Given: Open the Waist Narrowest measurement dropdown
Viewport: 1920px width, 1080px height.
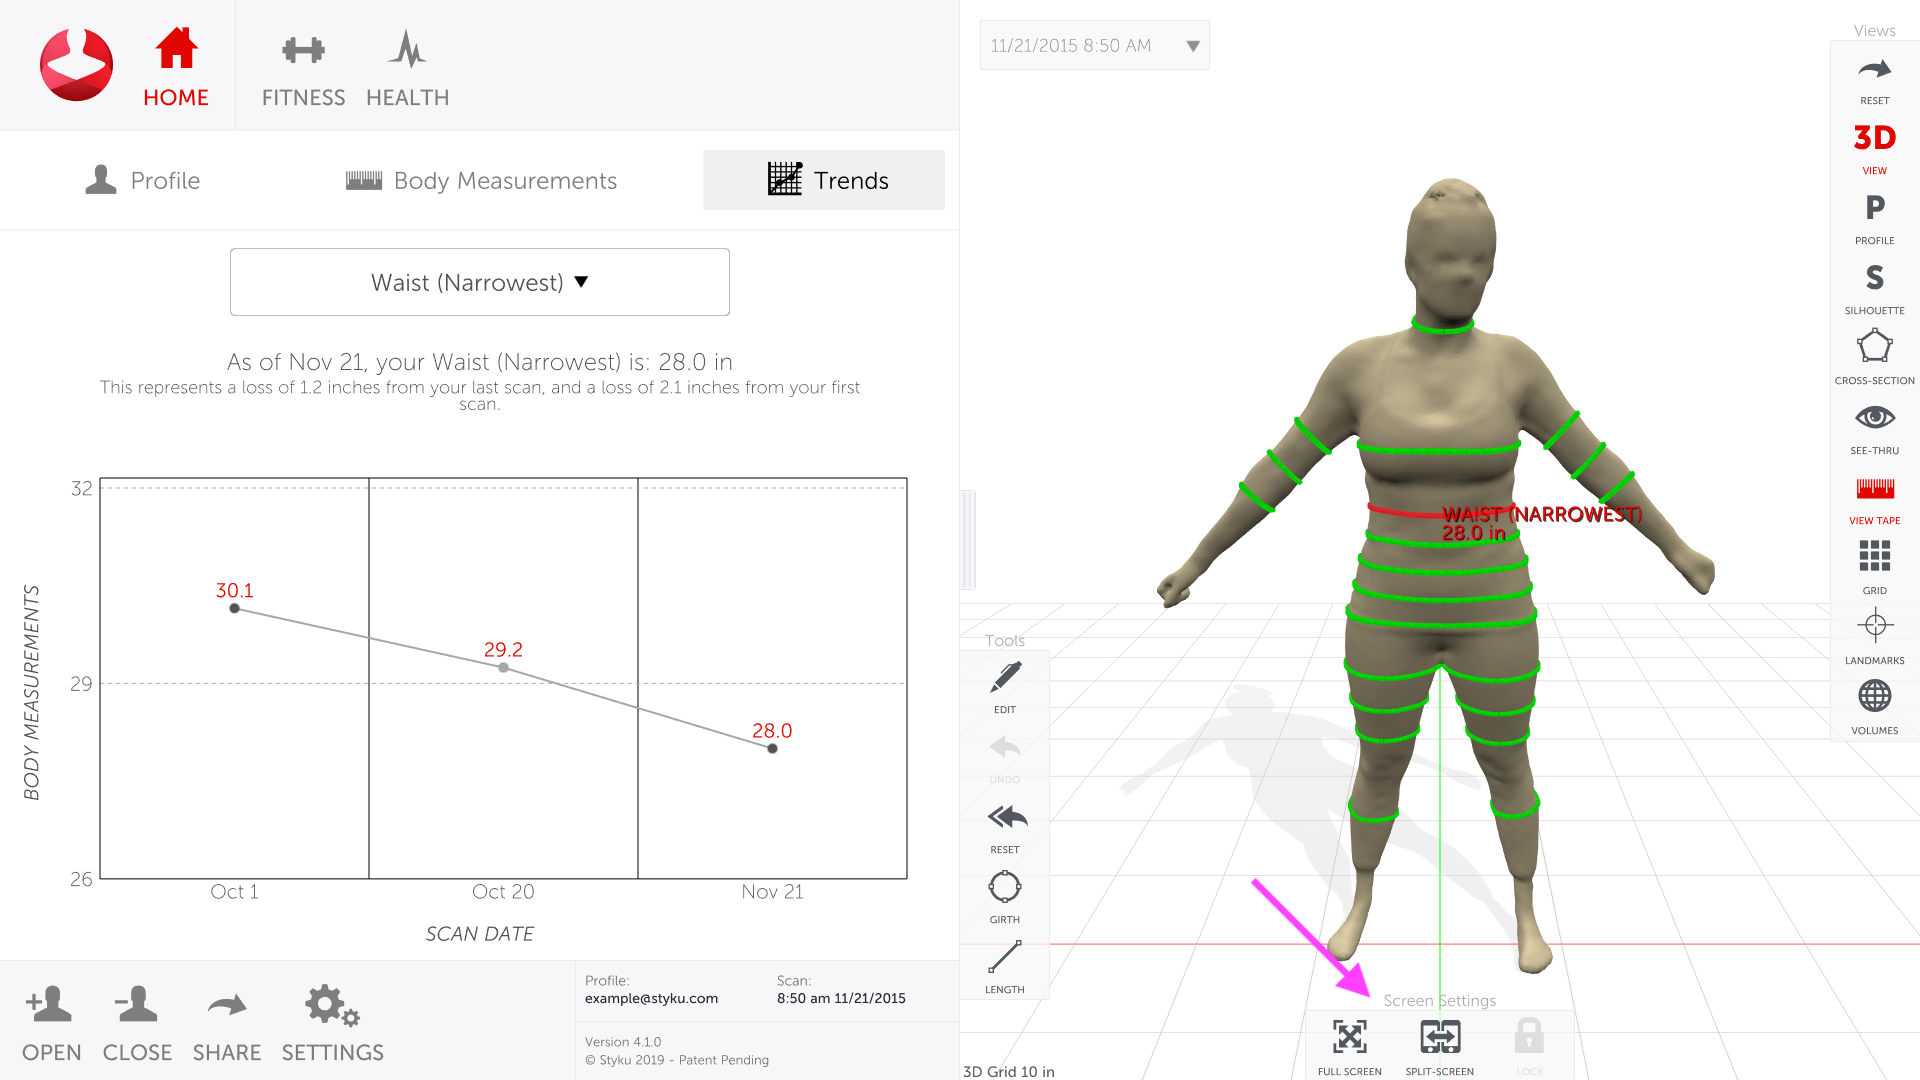Looking at the screenshot, I should pyautogui.click(x=480, y=281).
